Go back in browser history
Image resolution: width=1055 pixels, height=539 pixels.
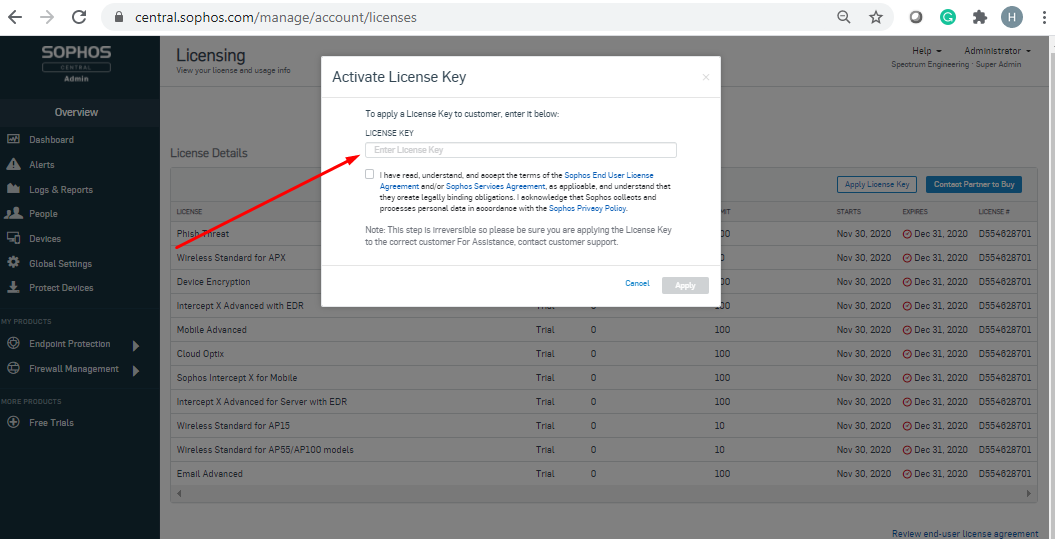(x=14, y=17)
